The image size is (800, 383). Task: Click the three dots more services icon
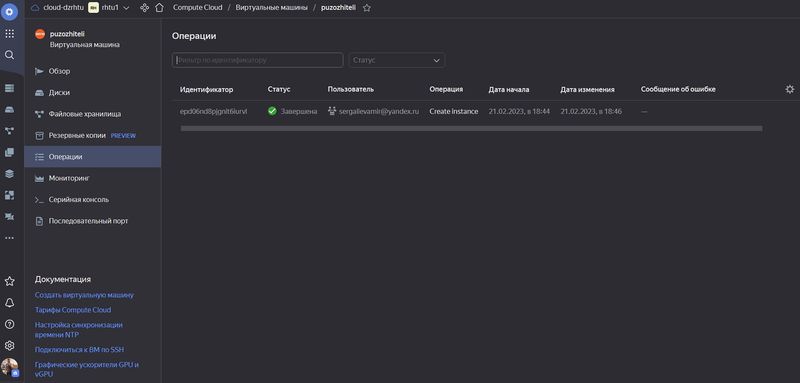coord(9,238)
